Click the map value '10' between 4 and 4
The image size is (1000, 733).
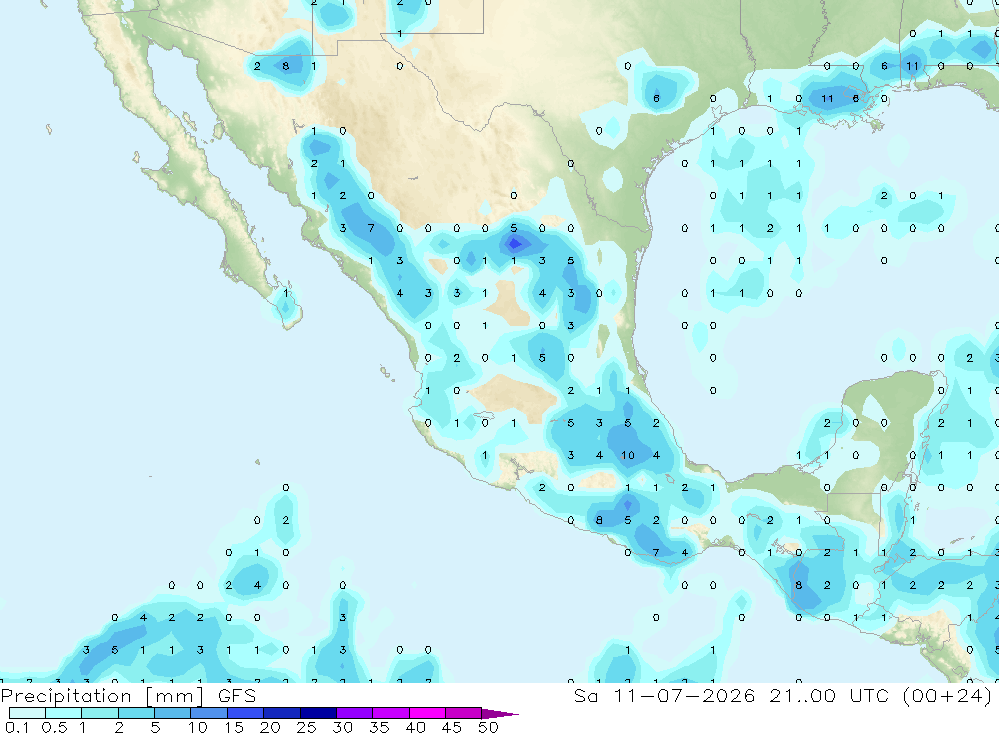pos(628,455)
